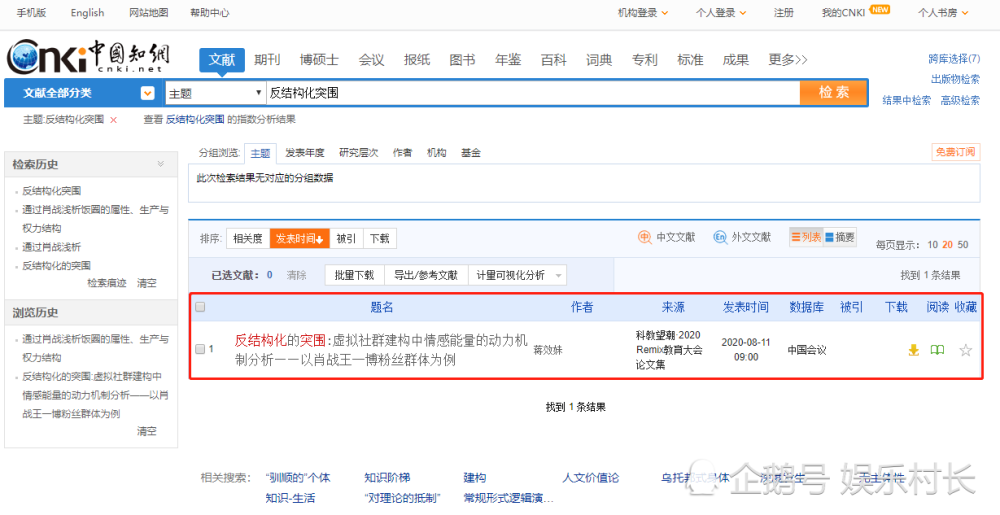The width and height of the screenshot is (1000, 515).
Task: Click related search 知识阶梯
Action: (x=387, y=478)
